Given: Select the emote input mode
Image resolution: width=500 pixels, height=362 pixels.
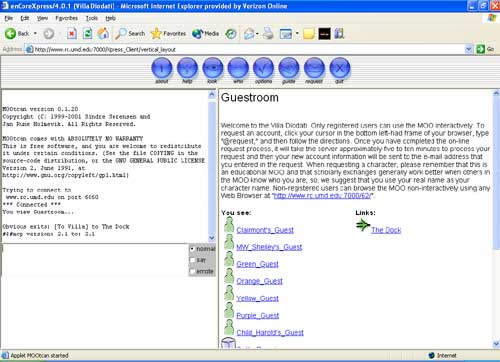Looking at the screenshot, I should (x=192, y=271).
